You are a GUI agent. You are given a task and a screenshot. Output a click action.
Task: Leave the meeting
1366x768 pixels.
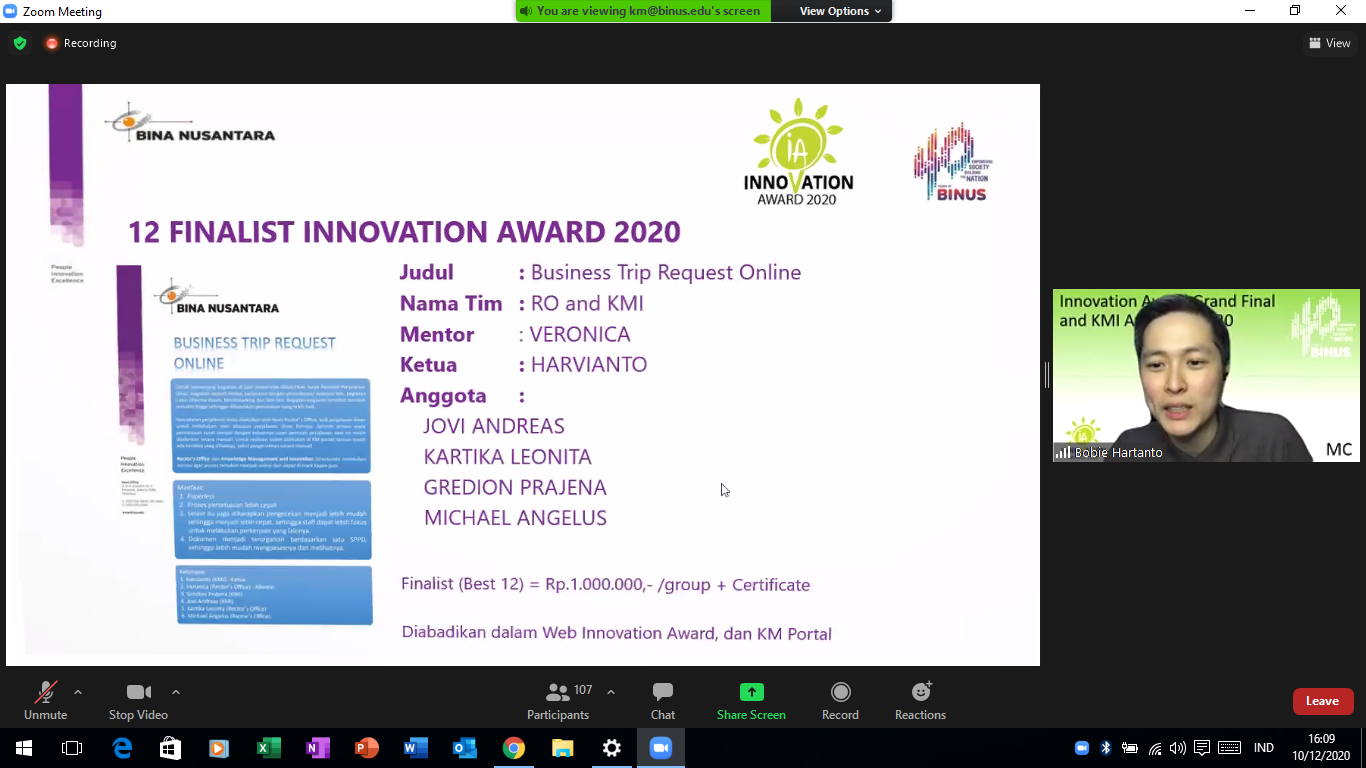[1323, 701]
